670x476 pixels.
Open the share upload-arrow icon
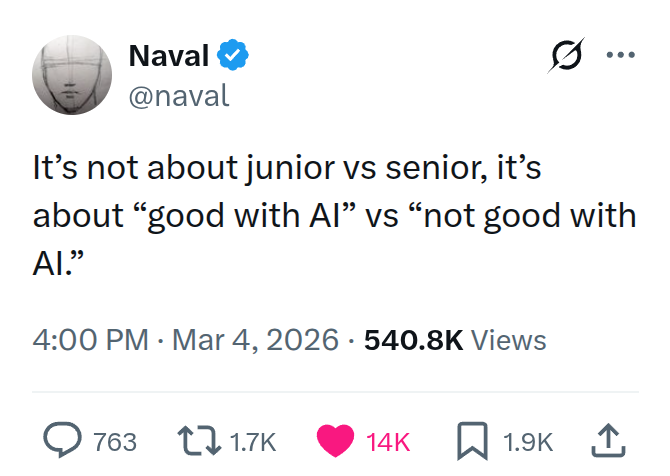pyautogui.click(x=608, y=440)
